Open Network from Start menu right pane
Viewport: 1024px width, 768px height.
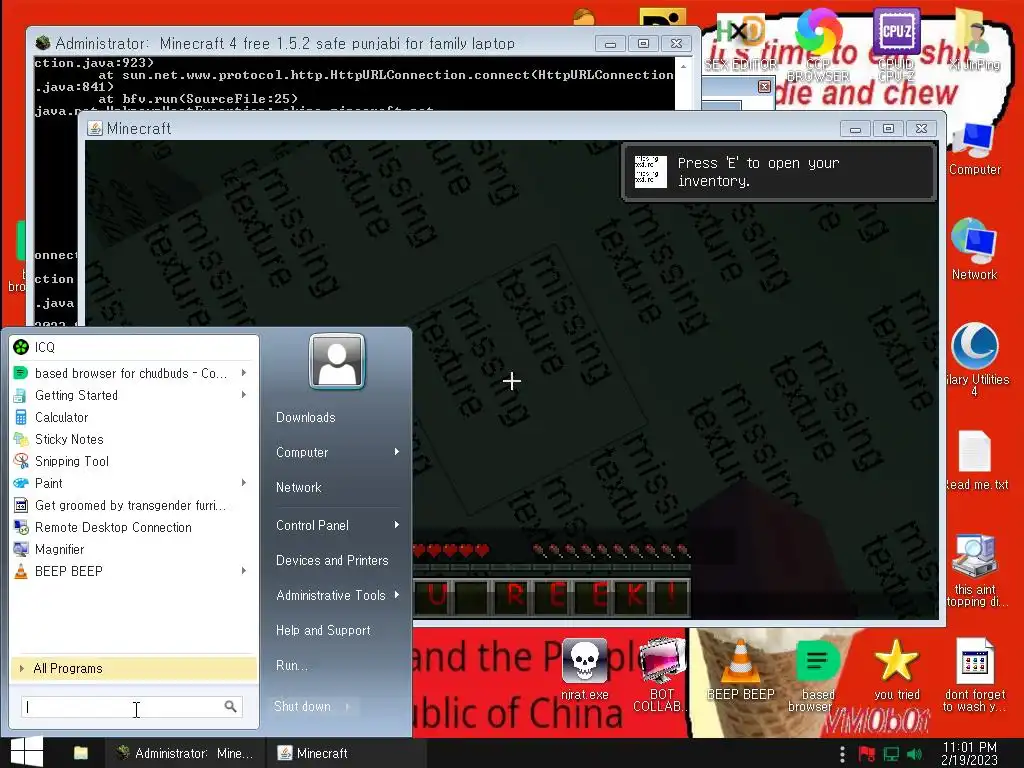[x=298, y=487]
